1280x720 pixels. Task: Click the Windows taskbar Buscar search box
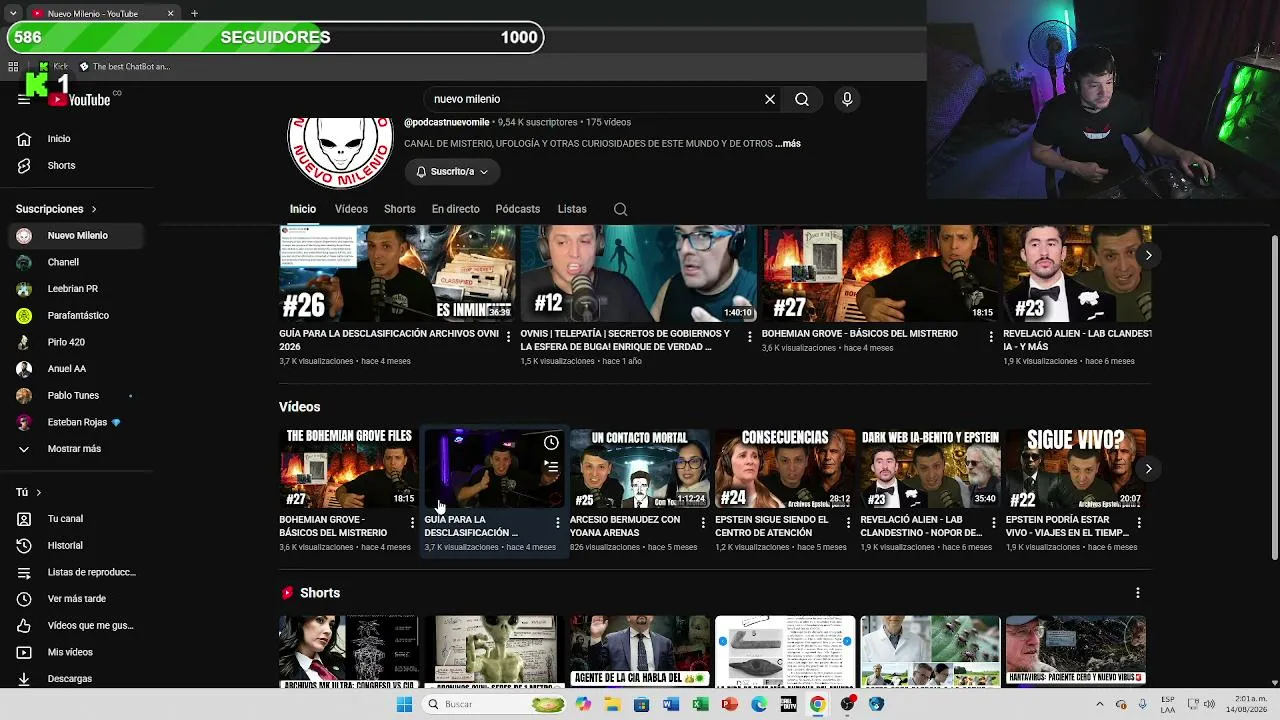click(x=495, y=704)
